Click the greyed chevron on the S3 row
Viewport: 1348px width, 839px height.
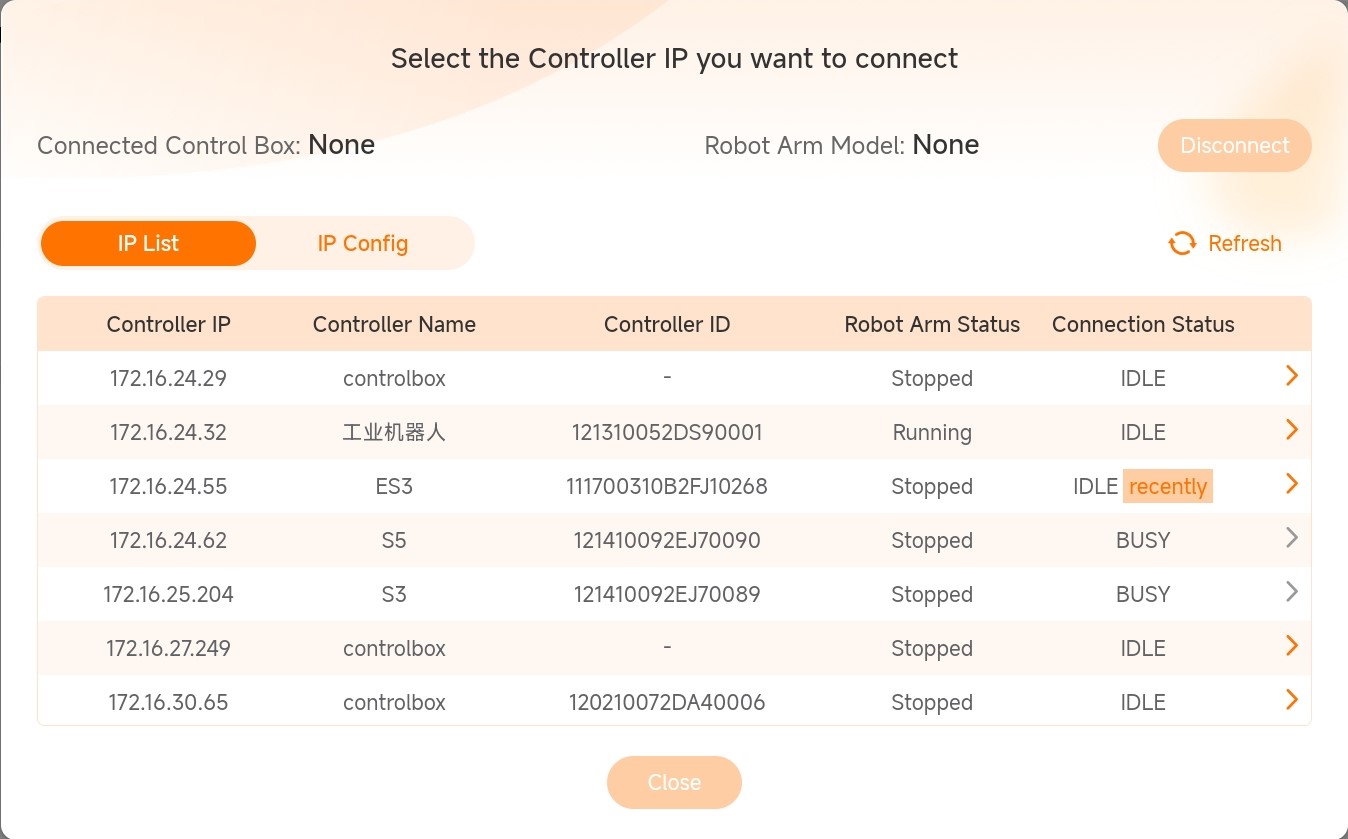click(1291, 591)
